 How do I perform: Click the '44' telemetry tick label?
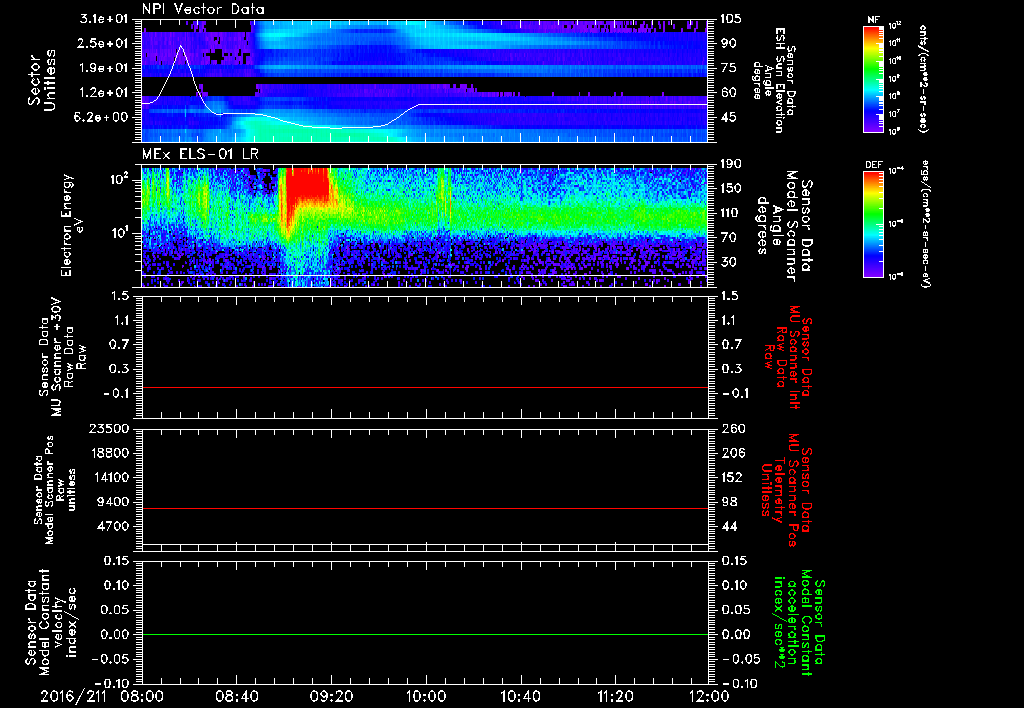coord(729,526)
